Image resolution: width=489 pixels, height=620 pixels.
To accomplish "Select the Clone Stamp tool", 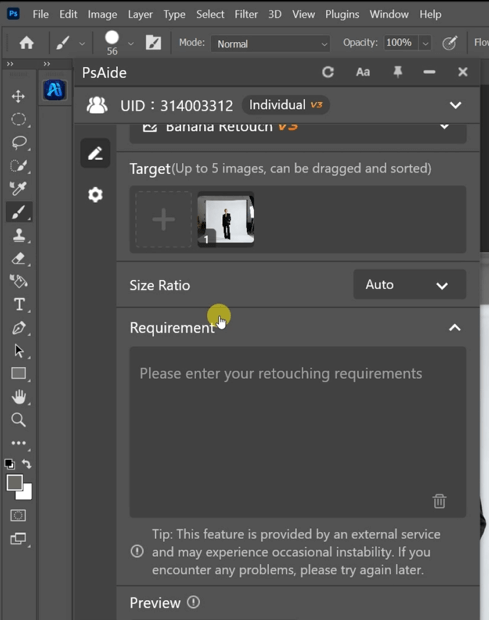I will click(19, 235).
